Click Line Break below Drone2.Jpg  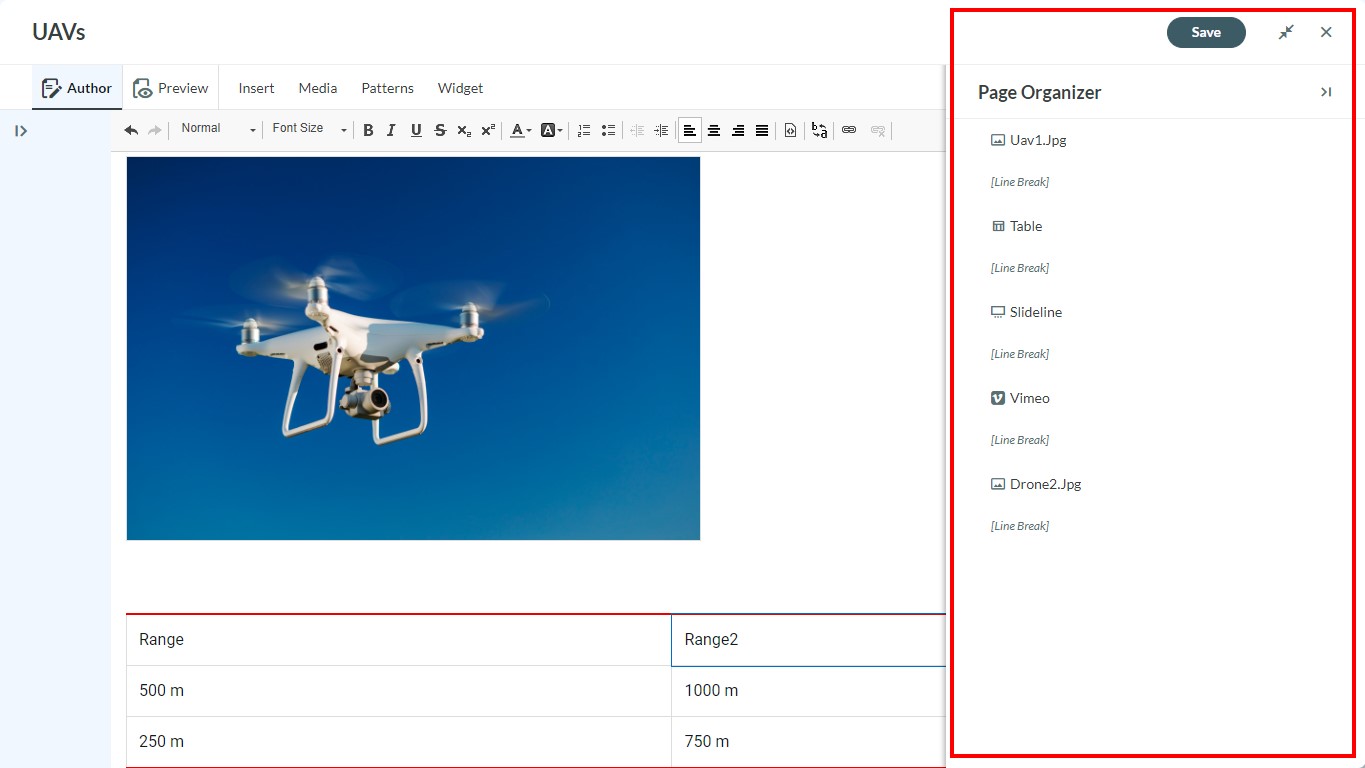point(1020,526)
